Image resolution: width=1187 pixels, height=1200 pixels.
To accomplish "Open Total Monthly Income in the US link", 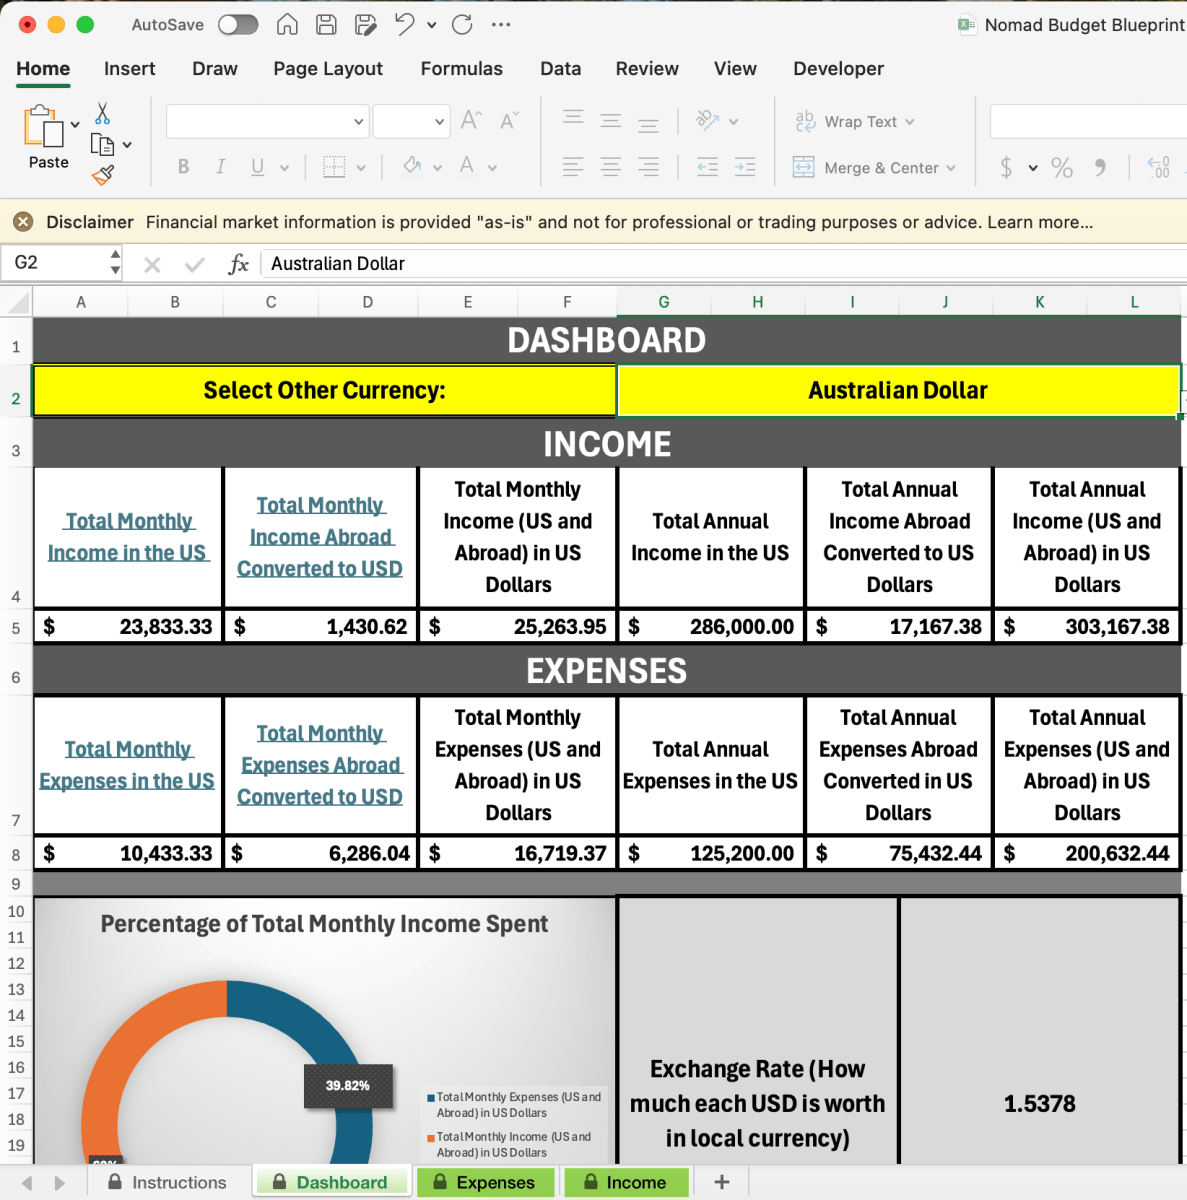I will click(128, 537).
